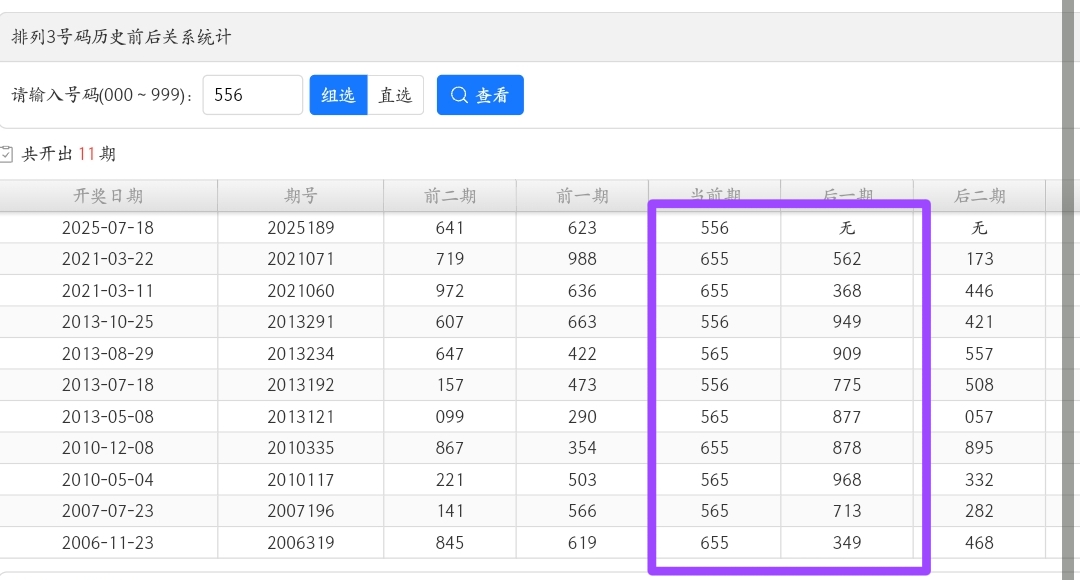1080x580 pixels.
Task: Click value 909 in the 2013234 row
Action: pyautogui.click(x=847, y=353)
